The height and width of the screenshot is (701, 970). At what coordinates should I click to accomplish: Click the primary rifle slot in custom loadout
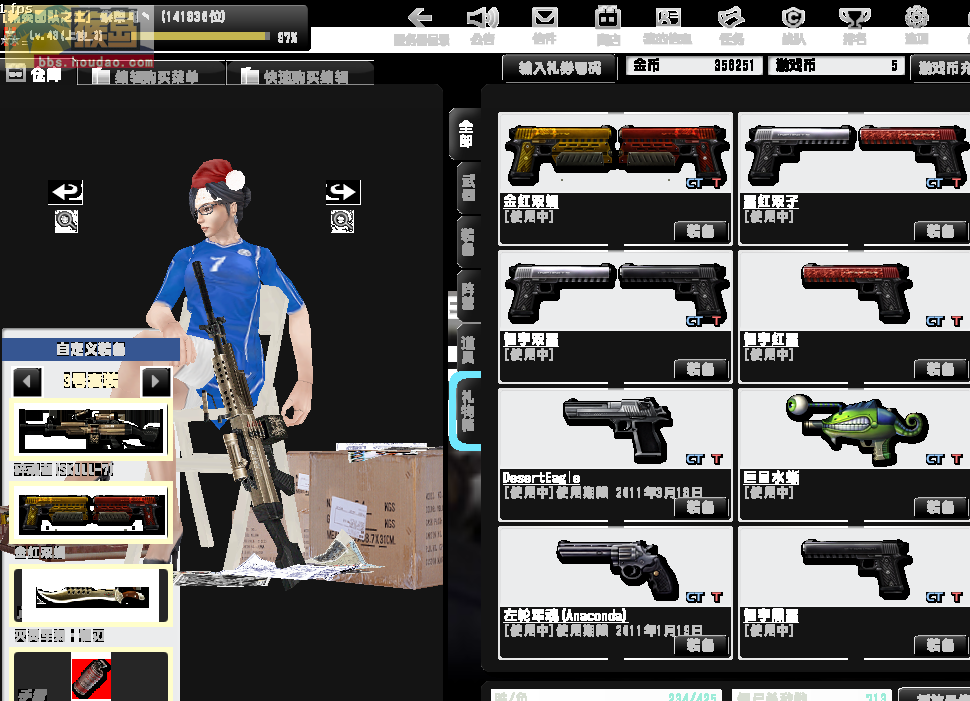point(92,430)
